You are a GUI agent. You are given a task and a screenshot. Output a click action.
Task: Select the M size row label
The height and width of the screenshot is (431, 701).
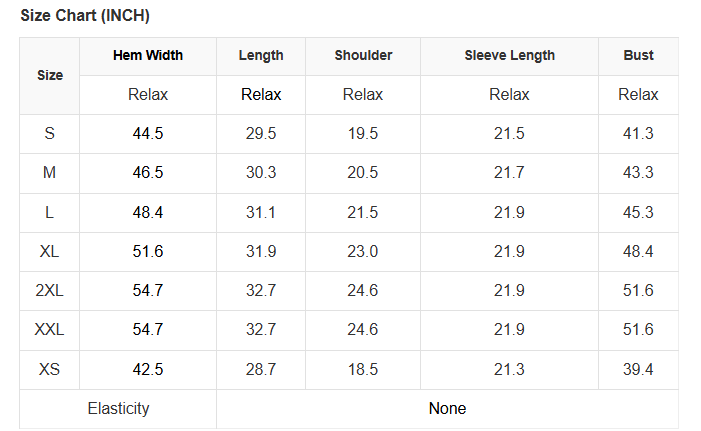click(x=50, y=173)
